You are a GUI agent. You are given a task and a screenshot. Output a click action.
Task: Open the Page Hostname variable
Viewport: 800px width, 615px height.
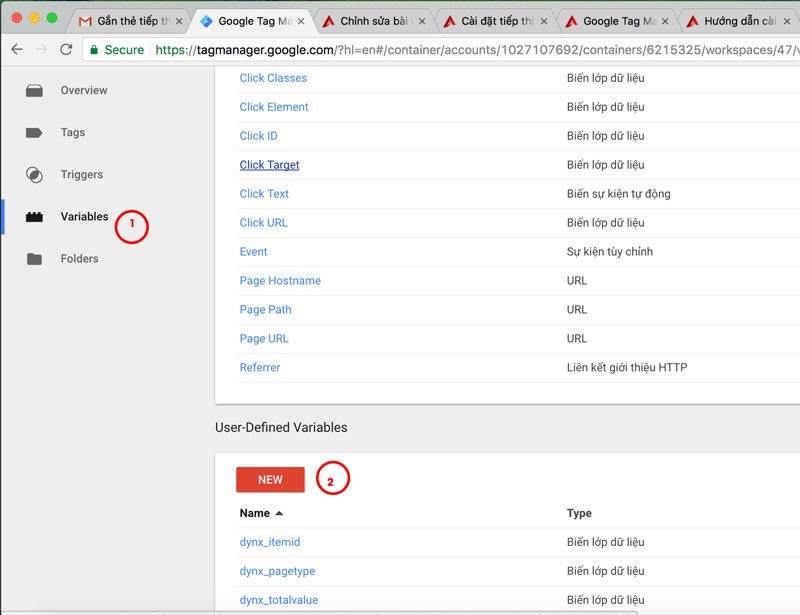280,281
